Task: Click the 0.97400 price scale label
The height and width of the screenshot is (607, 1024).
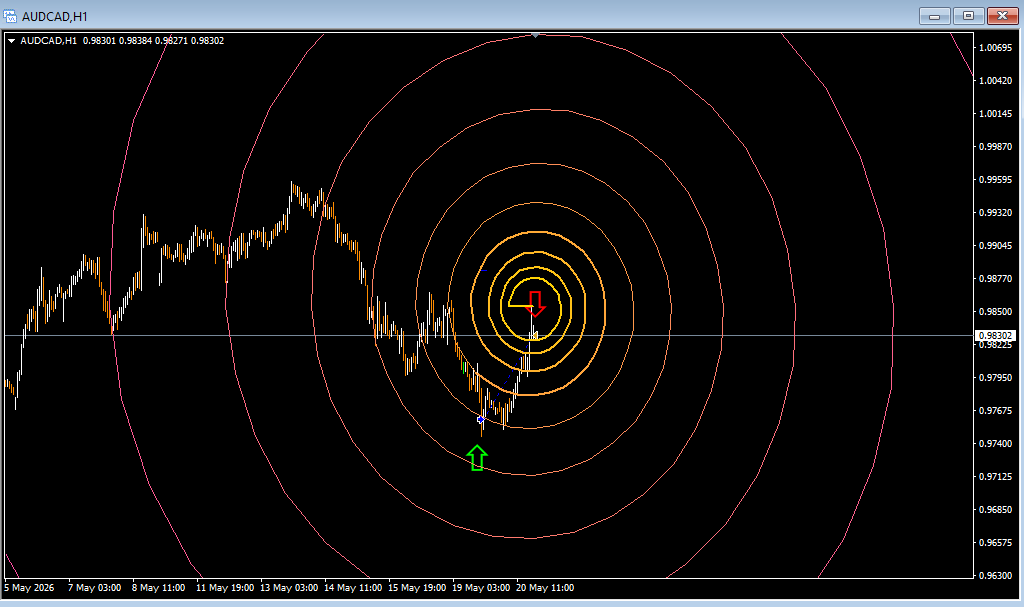Action: [995, 444]
